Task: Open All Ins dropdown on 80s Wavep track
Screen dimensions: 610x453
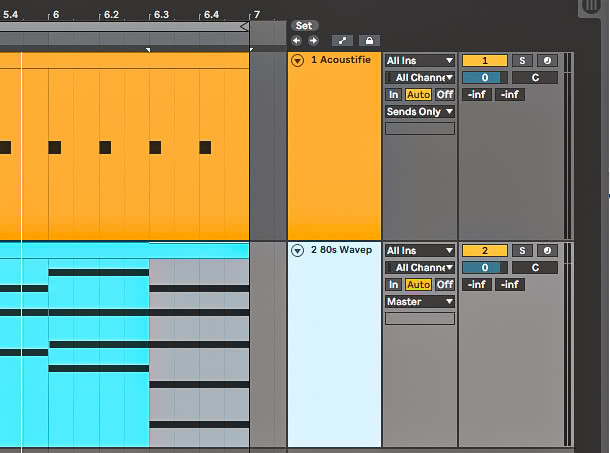Action: [420, 251]
